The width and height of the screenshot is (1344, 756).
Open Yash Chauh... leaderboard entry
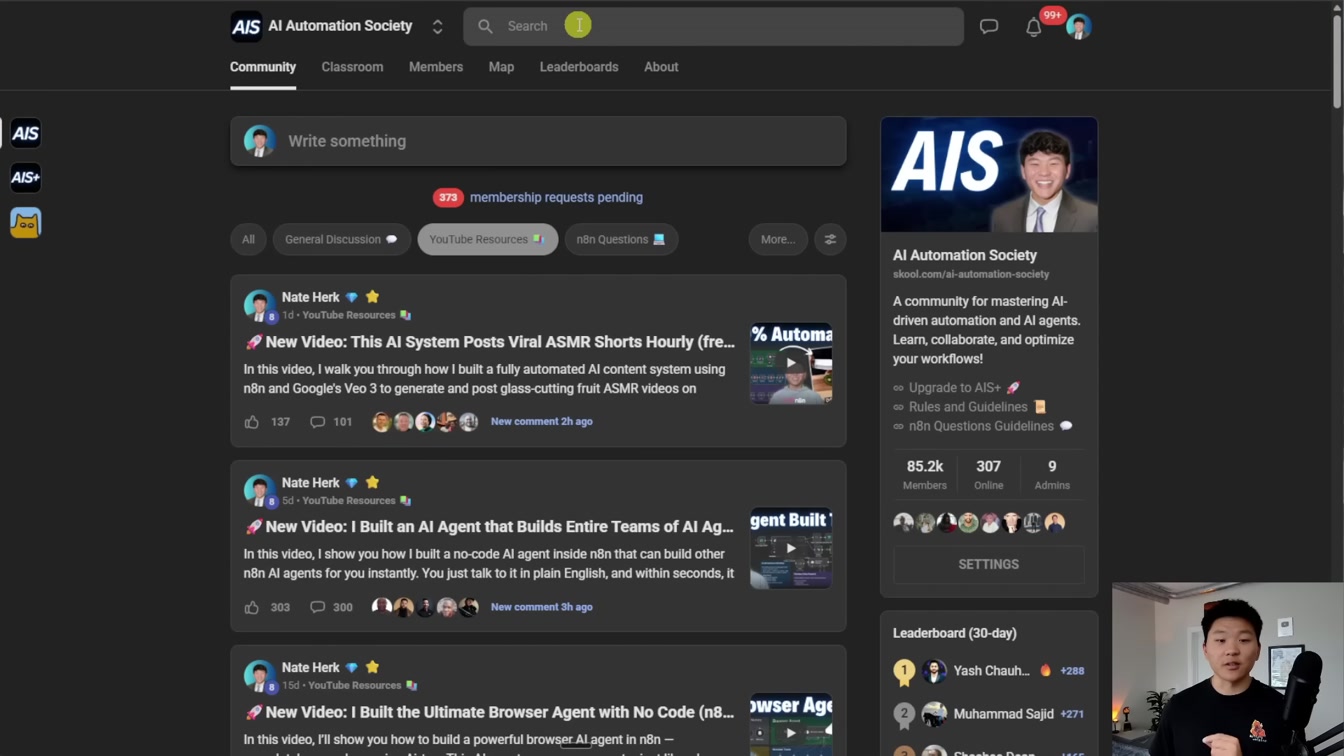(x=989, y=671)
